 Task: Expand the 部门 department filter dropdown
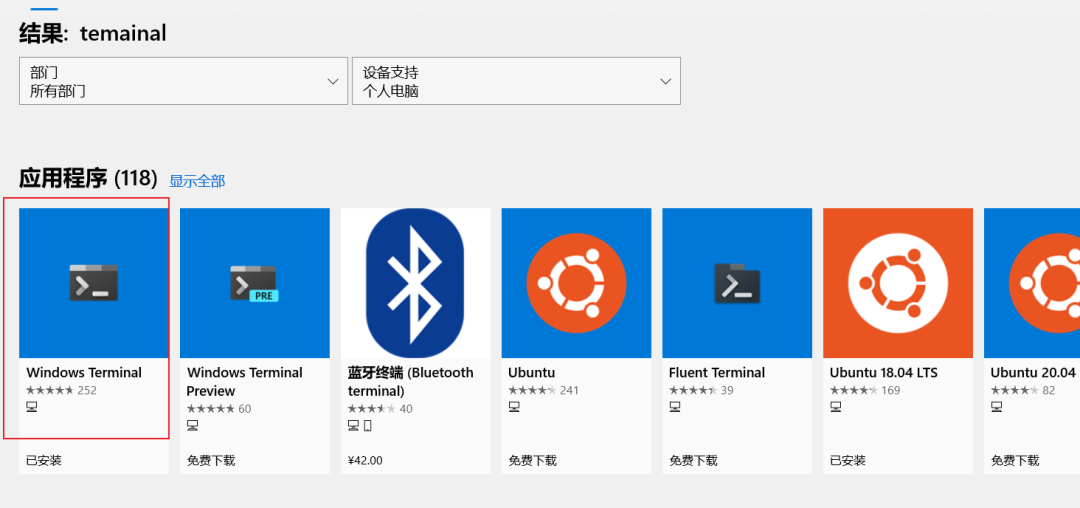click(183, 81)
